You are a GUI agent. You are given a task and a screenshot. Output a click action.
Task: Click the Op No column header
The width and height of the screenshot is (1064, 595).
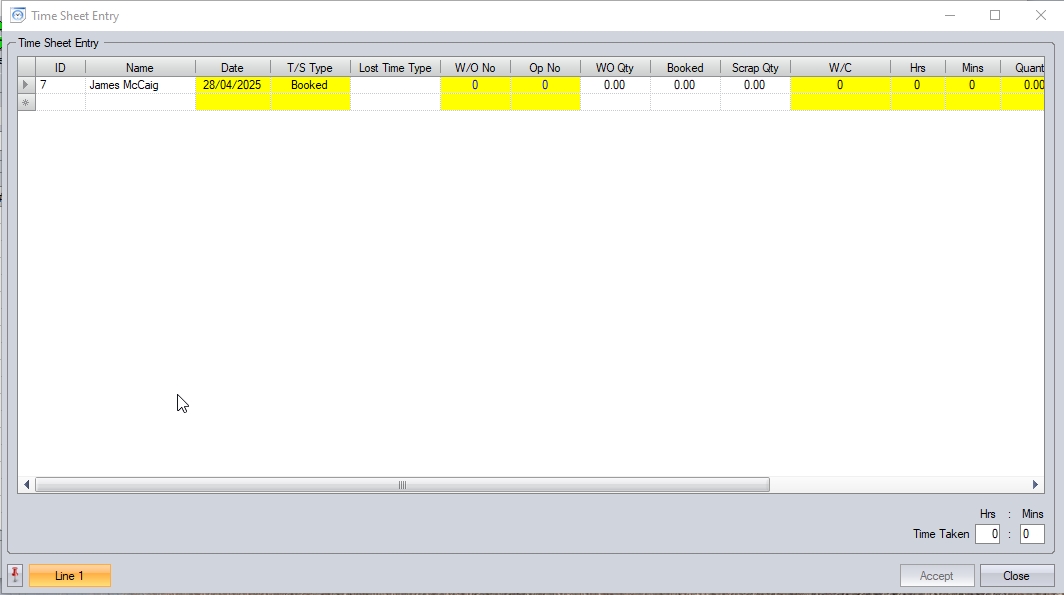tap(545, 68)
